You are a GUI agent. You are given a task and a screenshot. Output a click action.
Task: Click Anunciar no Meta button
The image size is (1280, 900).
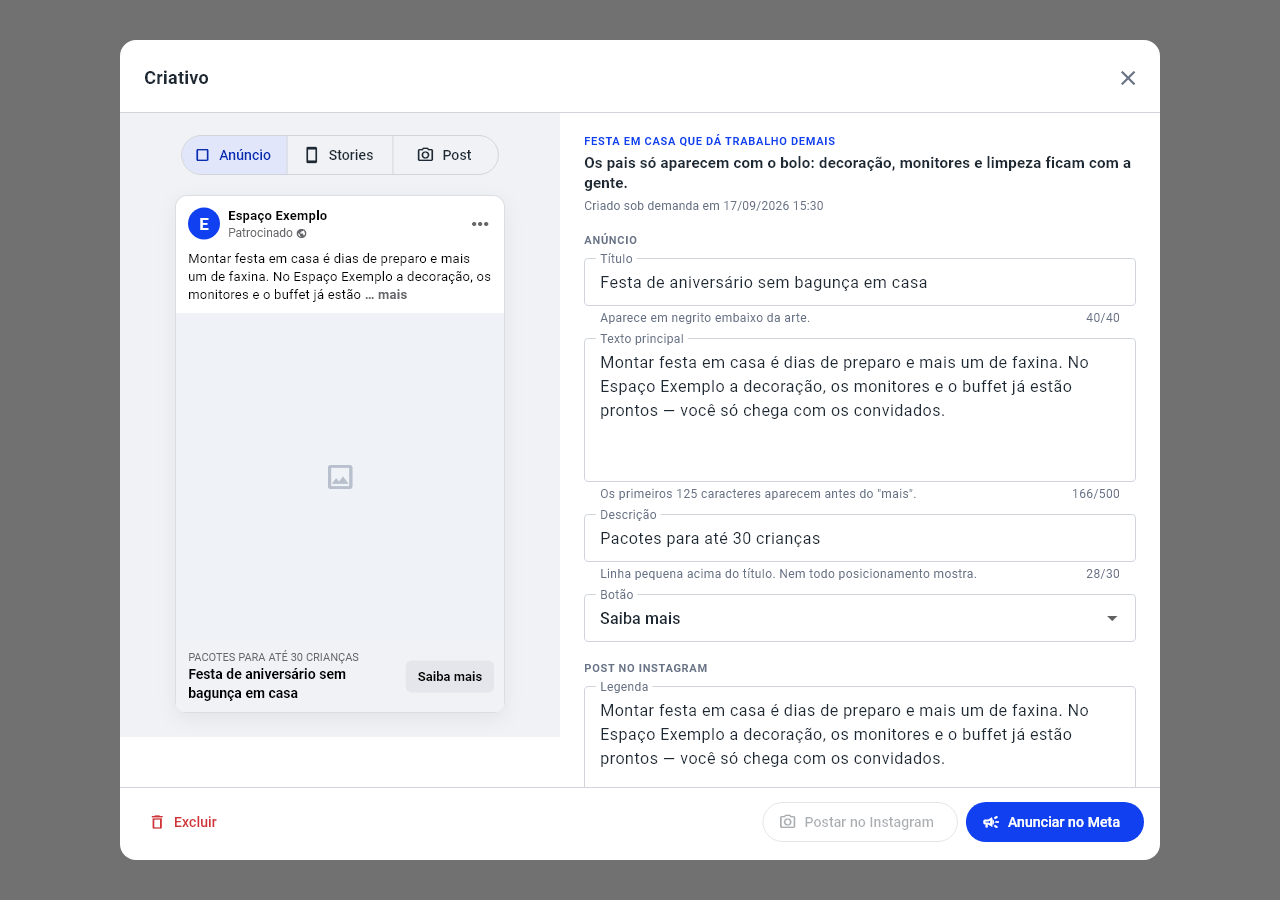pyautogui.click(x=1055, y=822)
